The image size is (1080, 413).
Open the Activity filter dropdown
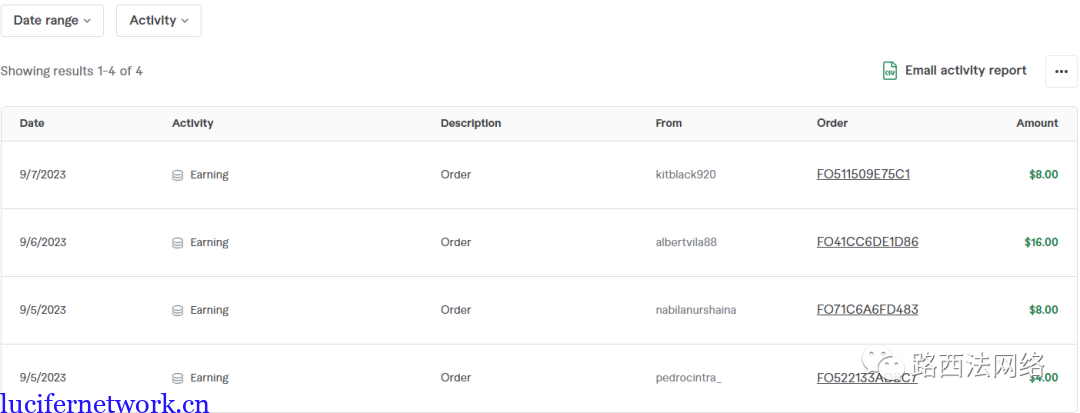(x=159, y=21)
